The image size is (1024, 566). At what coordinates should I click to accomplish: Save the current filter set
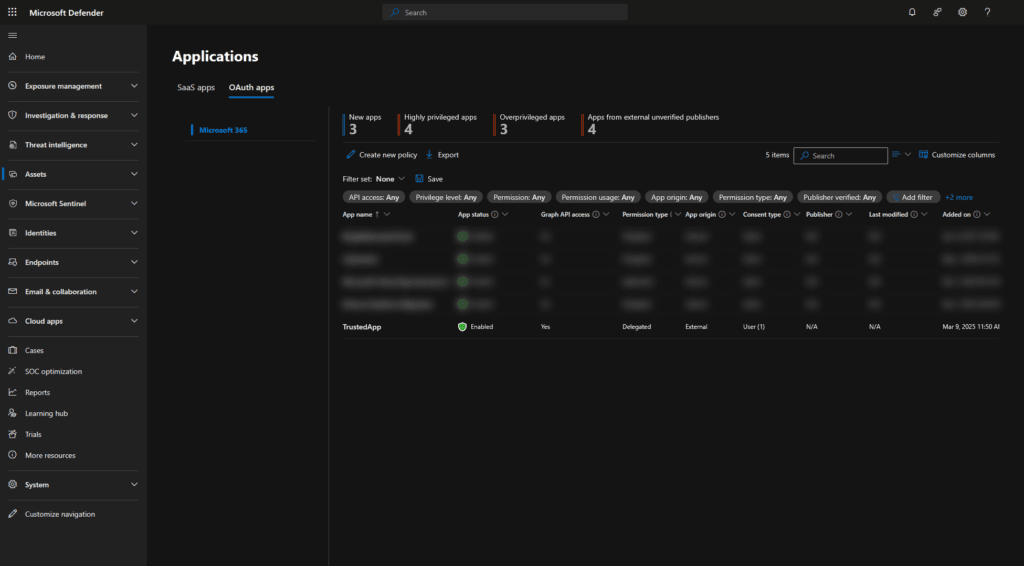point(429,179)
